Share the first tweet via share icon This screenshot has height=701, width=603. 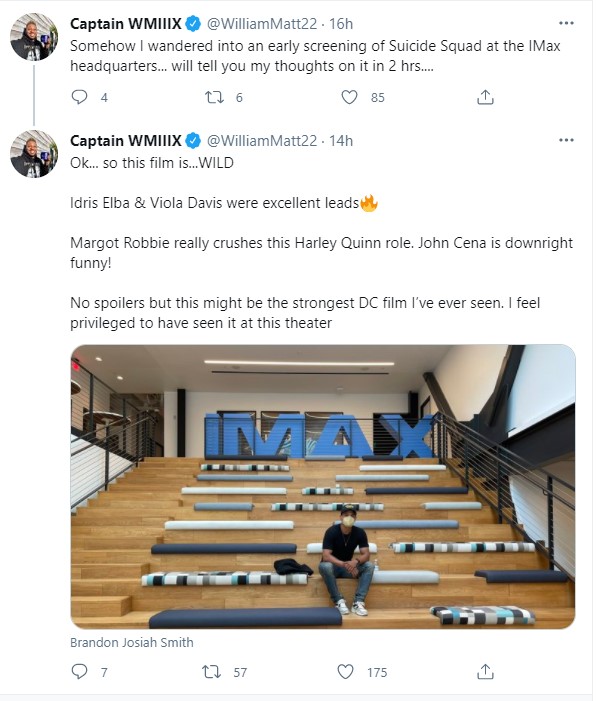485,97
